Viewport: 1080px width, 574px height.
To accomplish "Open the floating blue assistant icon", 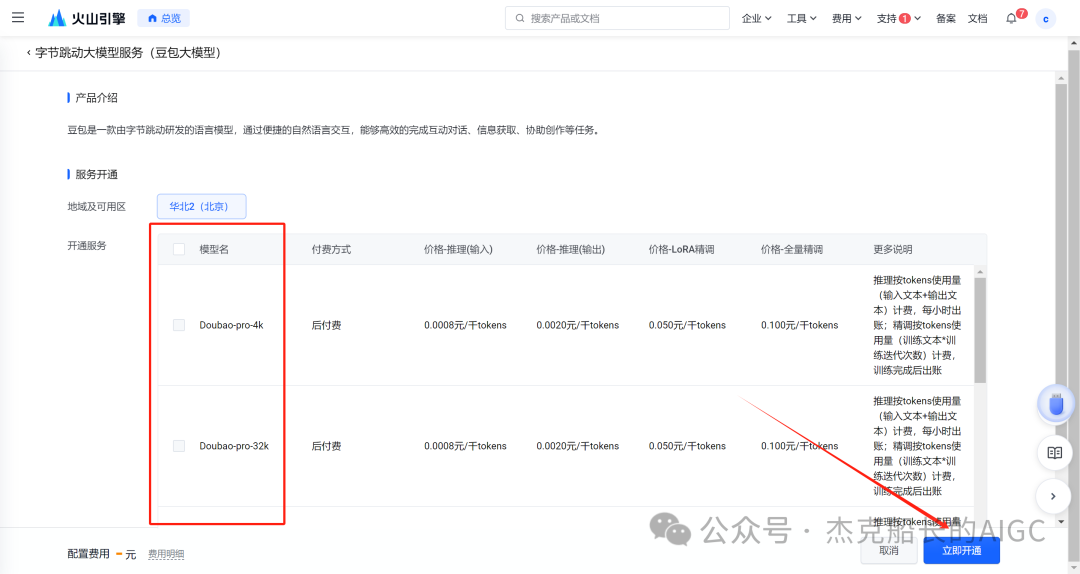I will coord(1055,404).
